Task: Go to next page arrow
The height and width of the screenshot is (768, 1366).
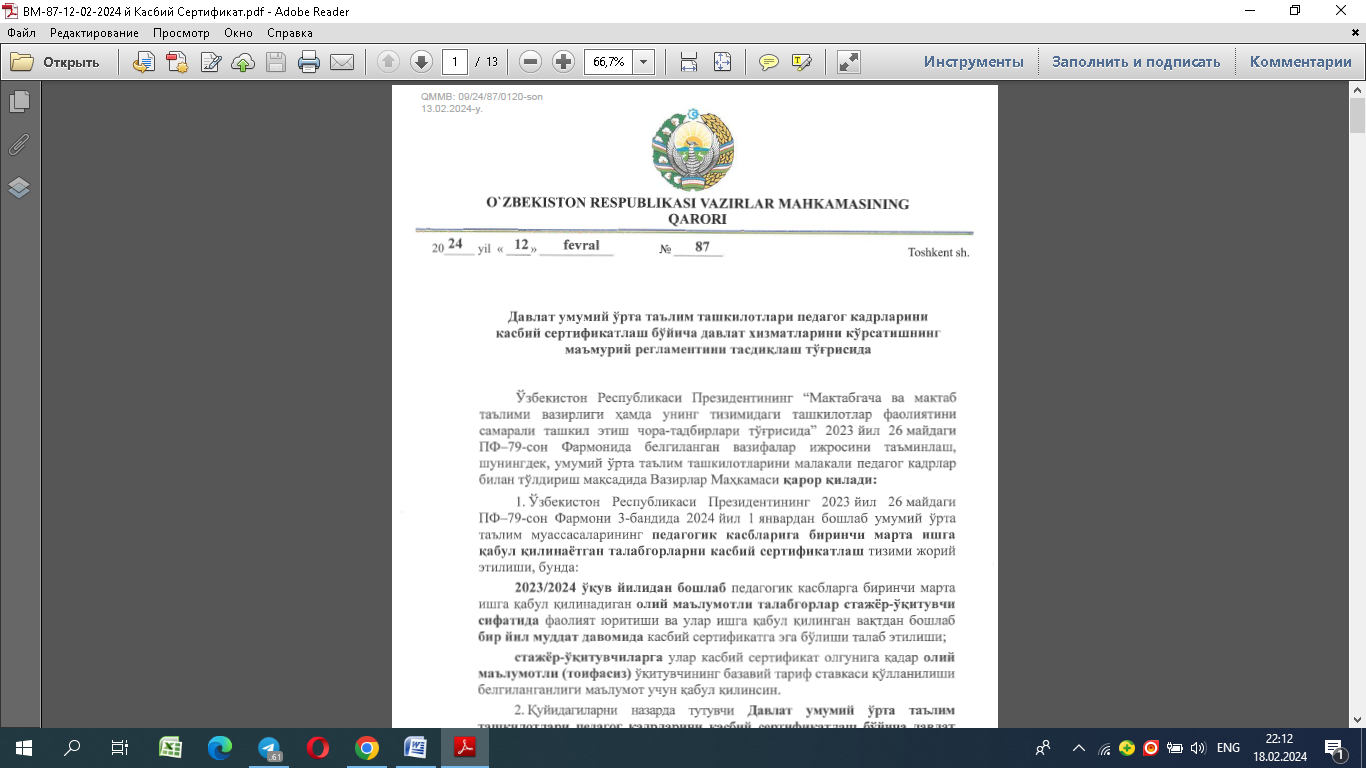Action: [x=421, y=62]
